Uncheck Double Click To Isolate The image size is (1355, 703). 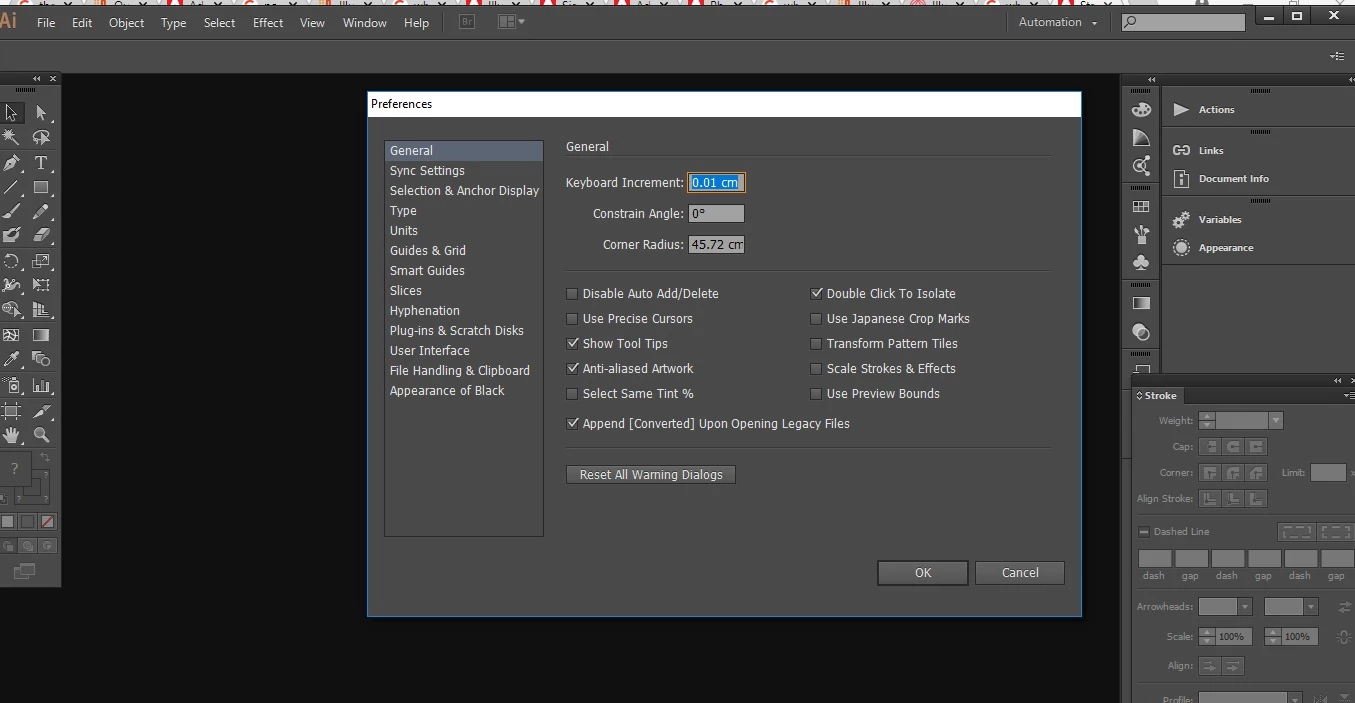pyautogui.click(x=816, y=294)
